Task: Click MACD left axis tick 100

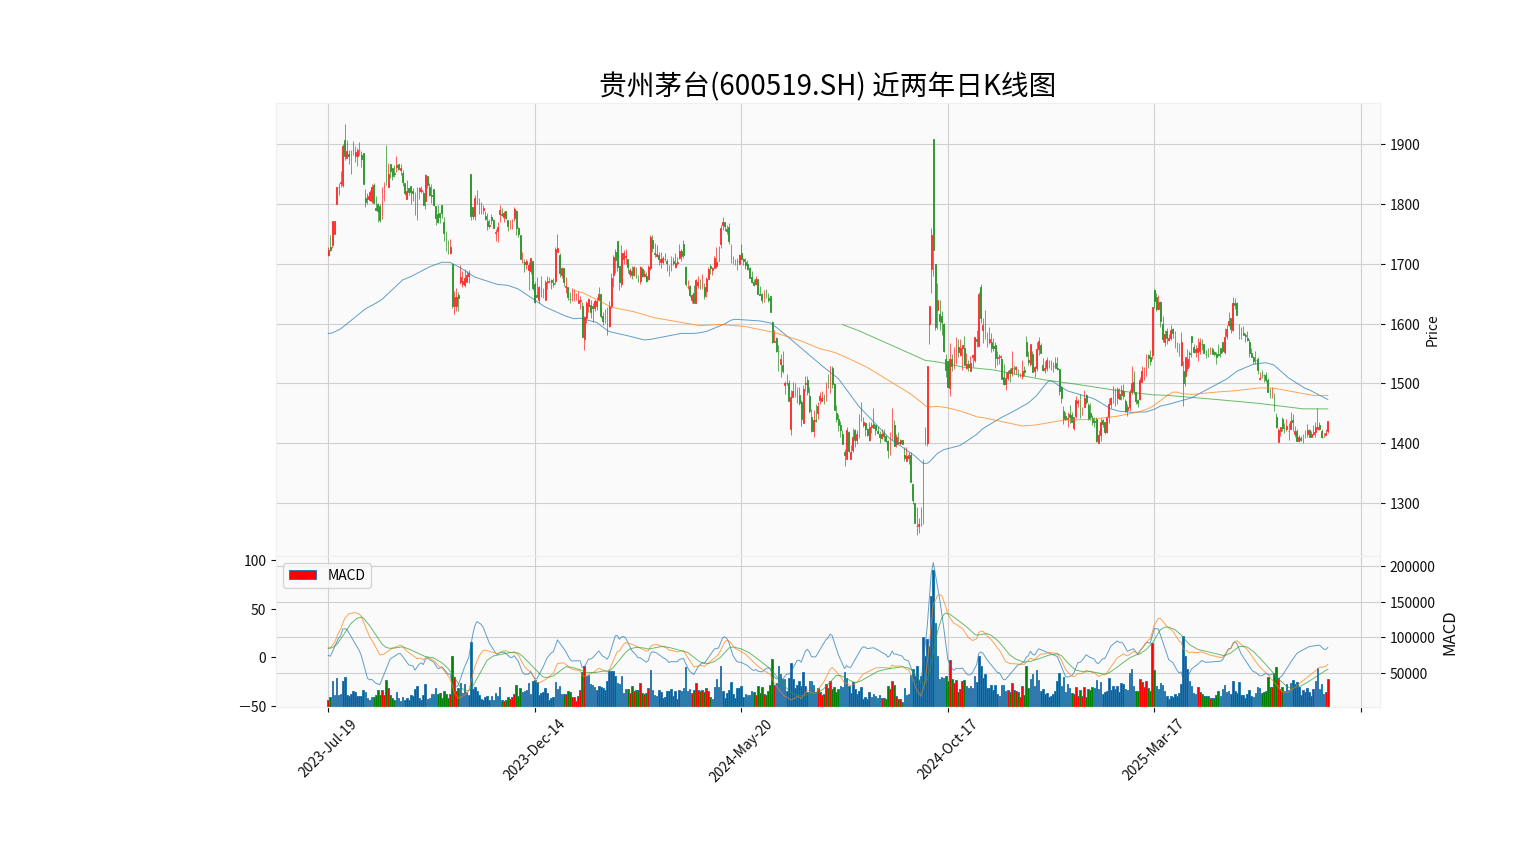Action: pos(255,561)
